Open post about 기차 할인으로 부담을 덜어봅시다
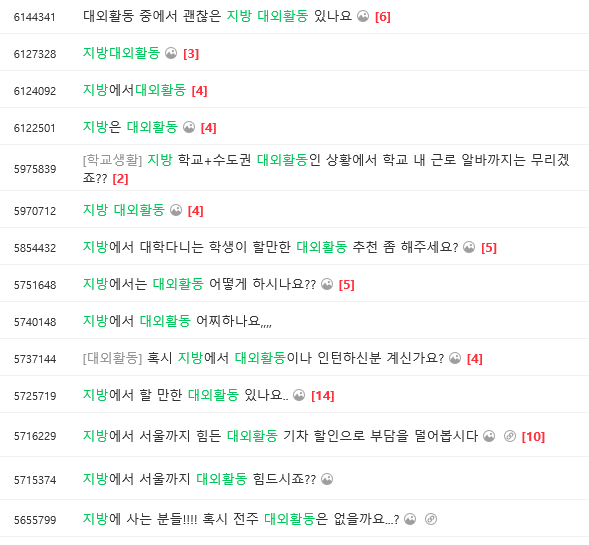Screen dimensions: 589x545 pos(280,436)
